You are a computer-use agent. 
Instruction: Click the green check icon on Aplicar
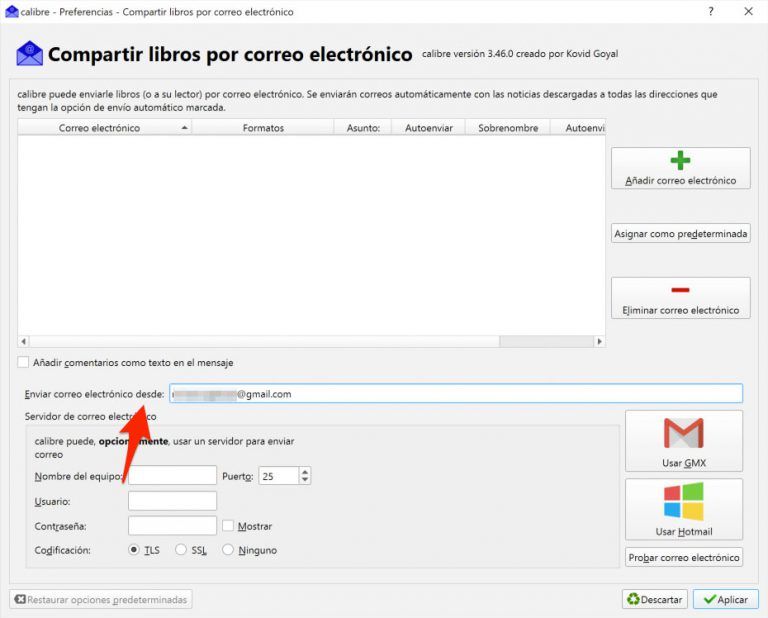709,599
